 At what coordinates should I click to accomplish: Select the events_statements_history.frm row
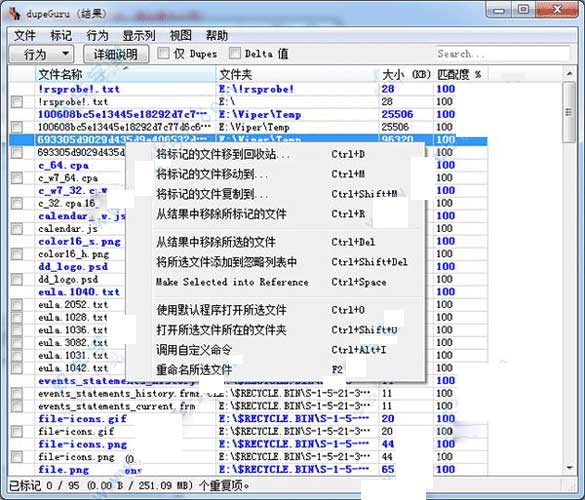[x=248, y=394]
